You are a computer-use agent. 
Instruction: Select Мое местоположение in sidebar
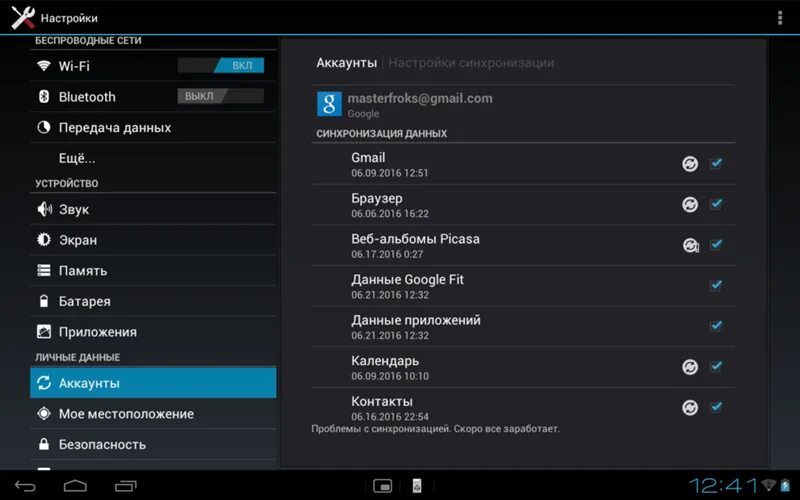pyautogui.click(x=153, y=413)
